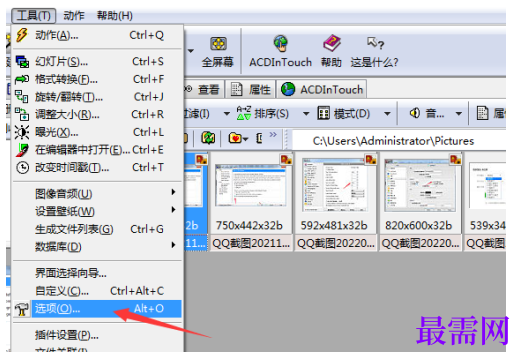The width and height of the screenshot is (528, 362).
Task: Click the green arrow format convert icon
Action: 22,79
